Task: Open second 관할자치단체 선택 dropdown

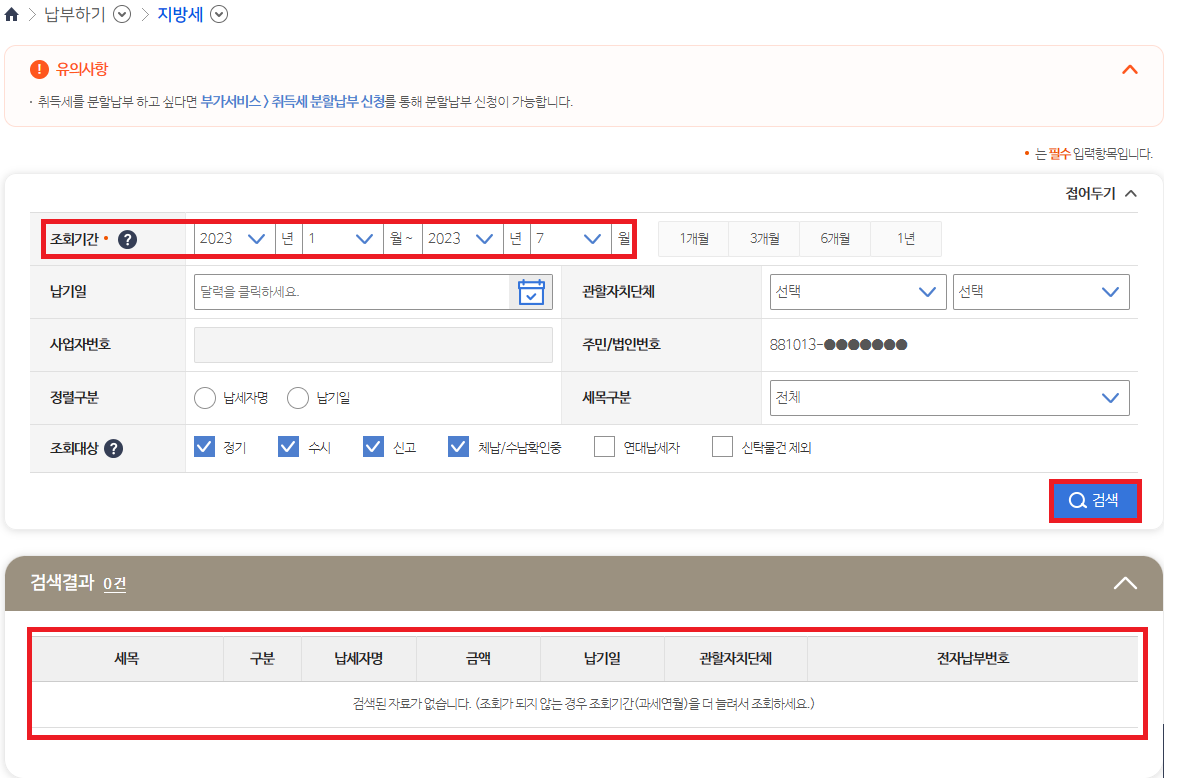Action: point(1041,292)
